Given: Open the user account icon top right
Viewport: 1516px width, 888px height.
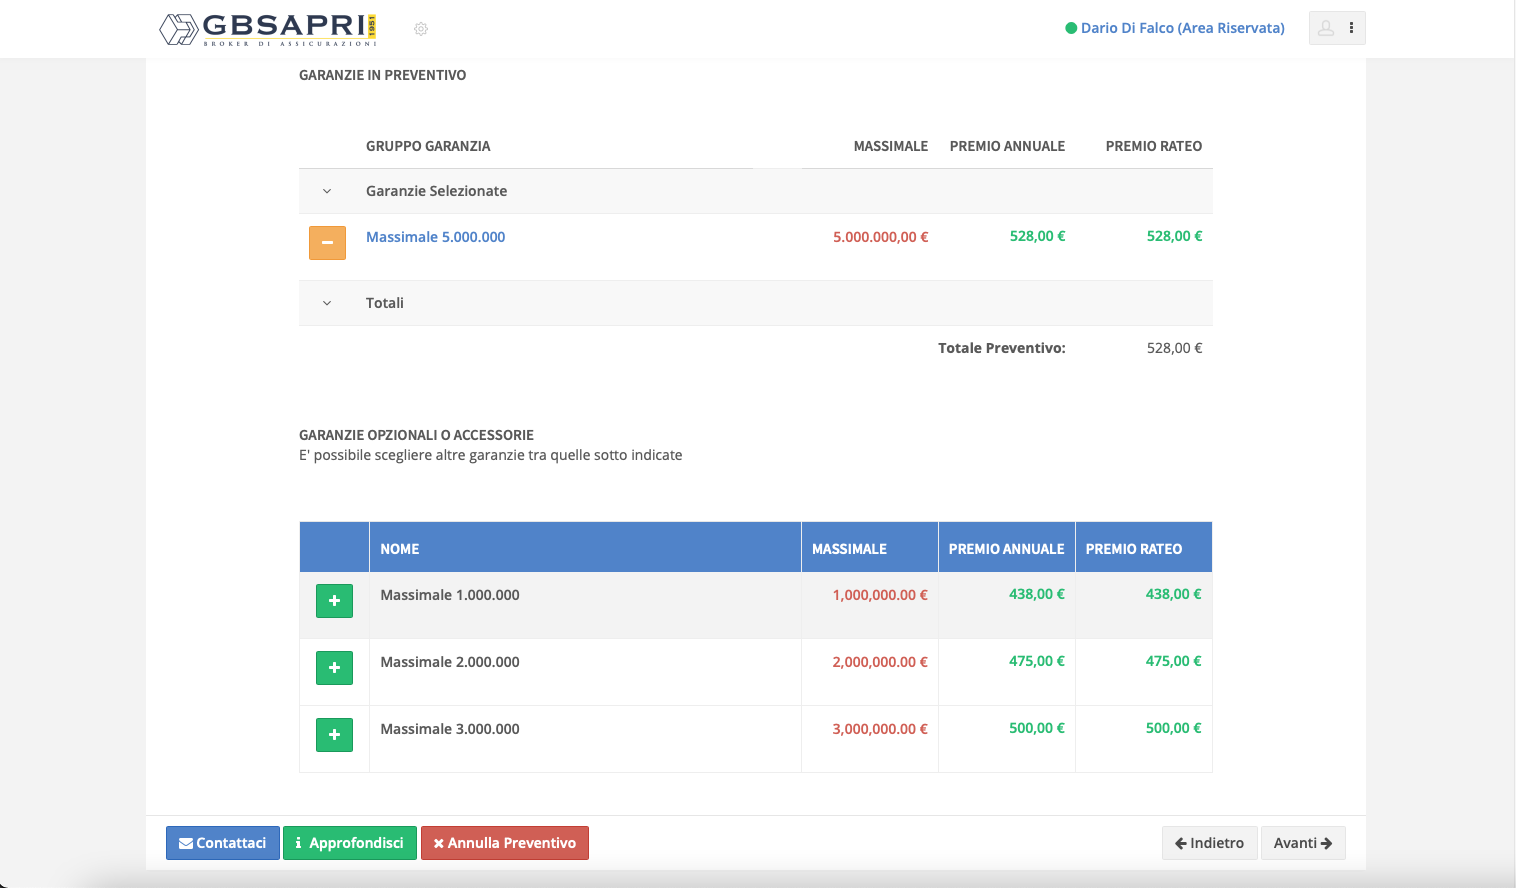Looking at the screenshot, I should click(1326, 28).
